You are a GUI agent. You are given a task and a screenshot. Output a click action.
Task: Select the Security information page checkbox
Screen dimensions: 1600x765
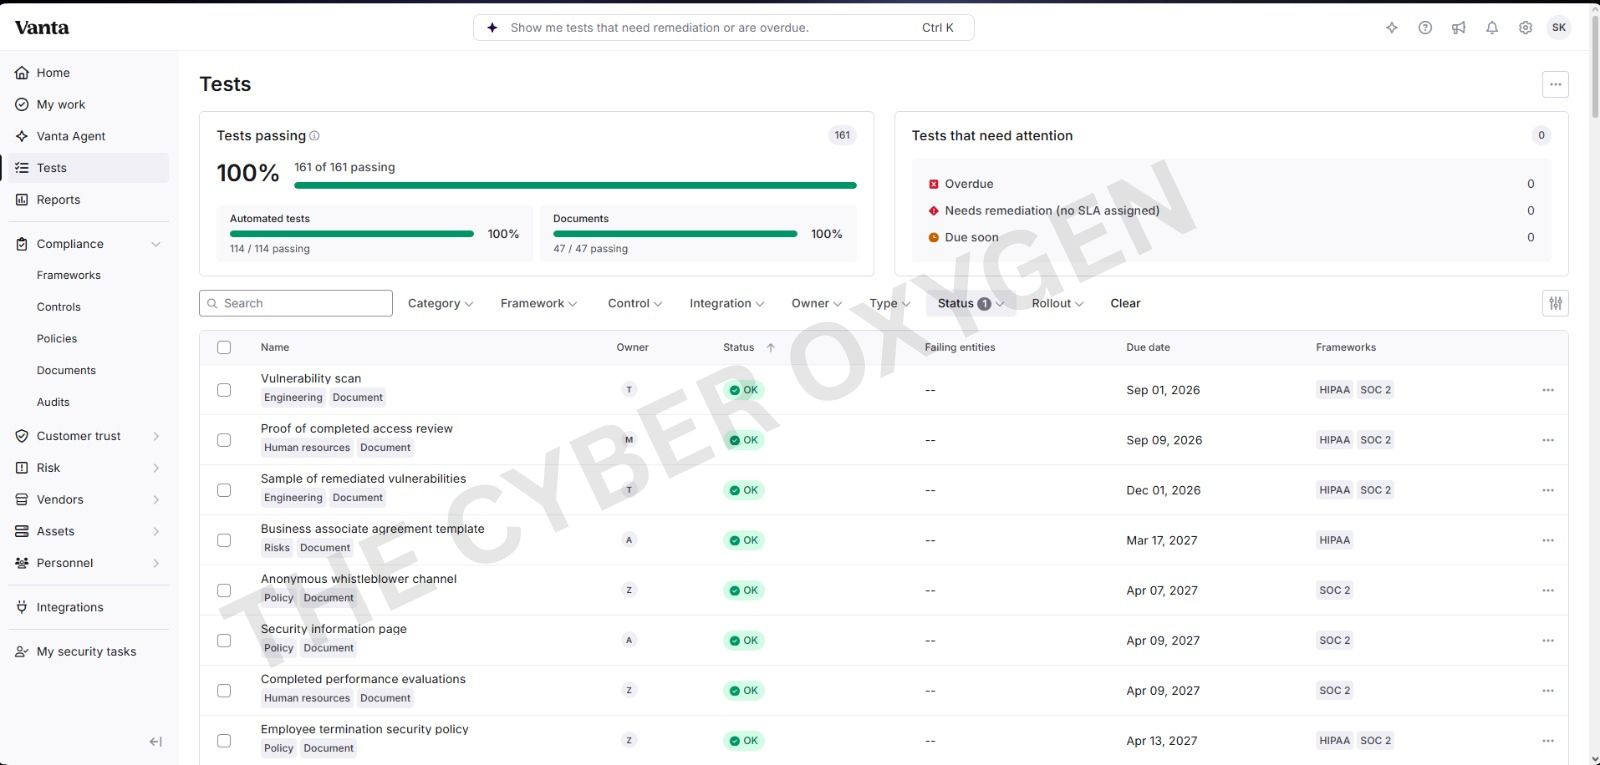point(224,640)
